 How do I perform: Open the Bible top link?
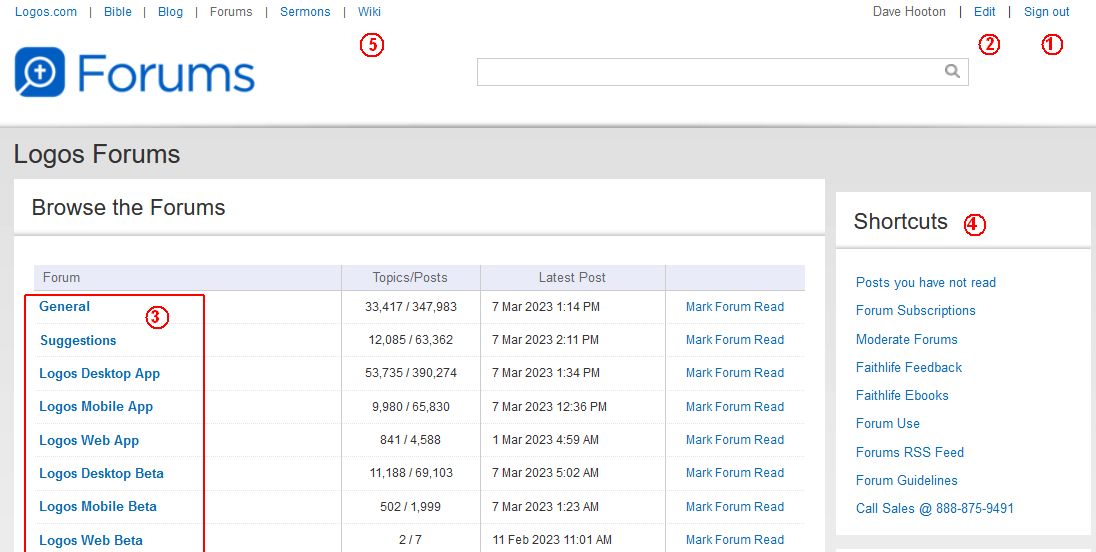(117, 12)
